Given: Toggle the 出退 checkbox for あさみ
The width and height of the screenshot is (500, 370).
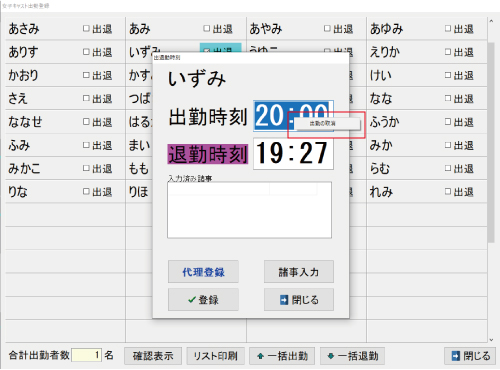Looking at the screenshot, I should [x=86, y=29].
